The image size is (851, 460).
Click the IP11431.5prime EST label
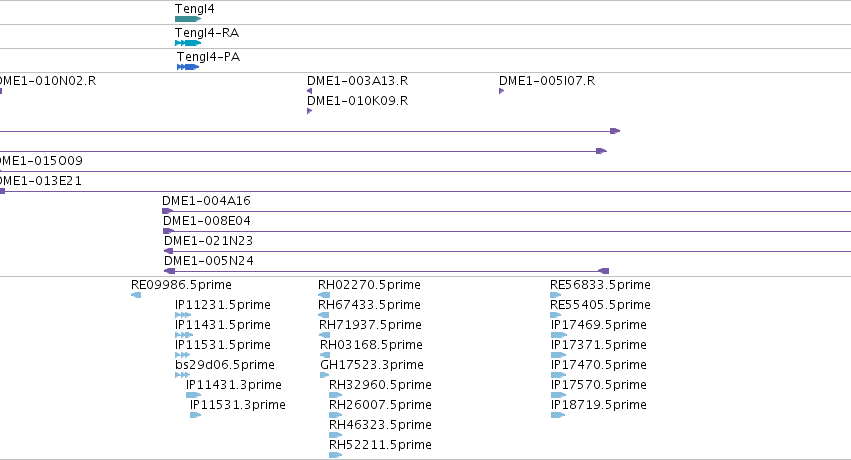pos(223,325)
